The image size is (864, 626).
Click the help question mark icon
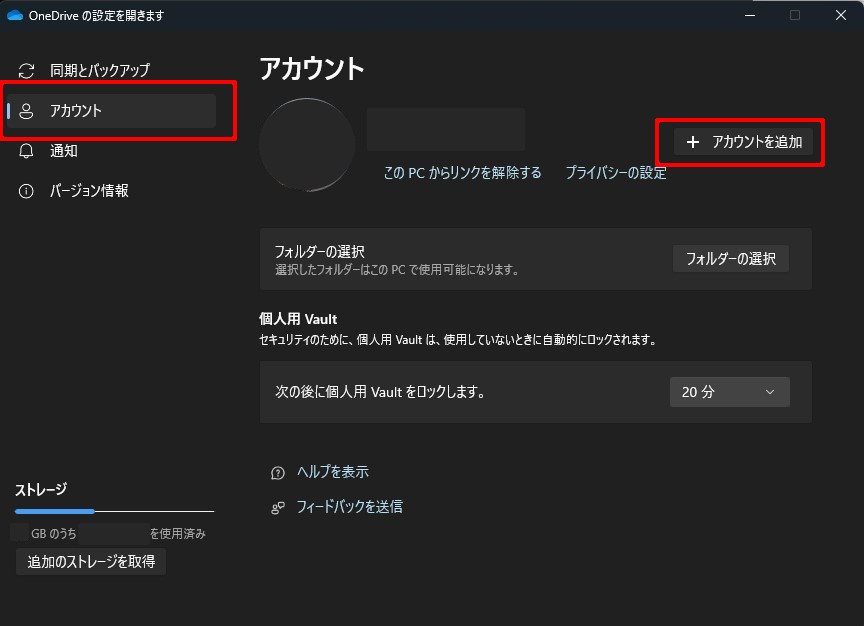pyautogui.click(x=278, y=472)
